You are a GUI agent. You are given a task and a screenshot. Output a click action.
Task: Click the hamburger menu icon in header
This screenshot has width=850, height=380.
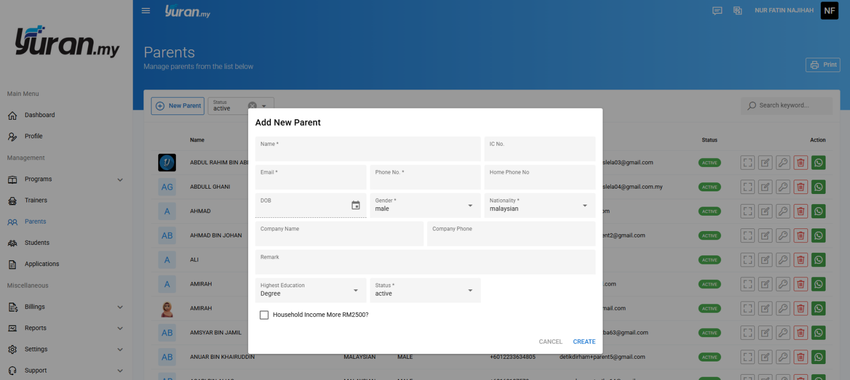tap(146, 11)
